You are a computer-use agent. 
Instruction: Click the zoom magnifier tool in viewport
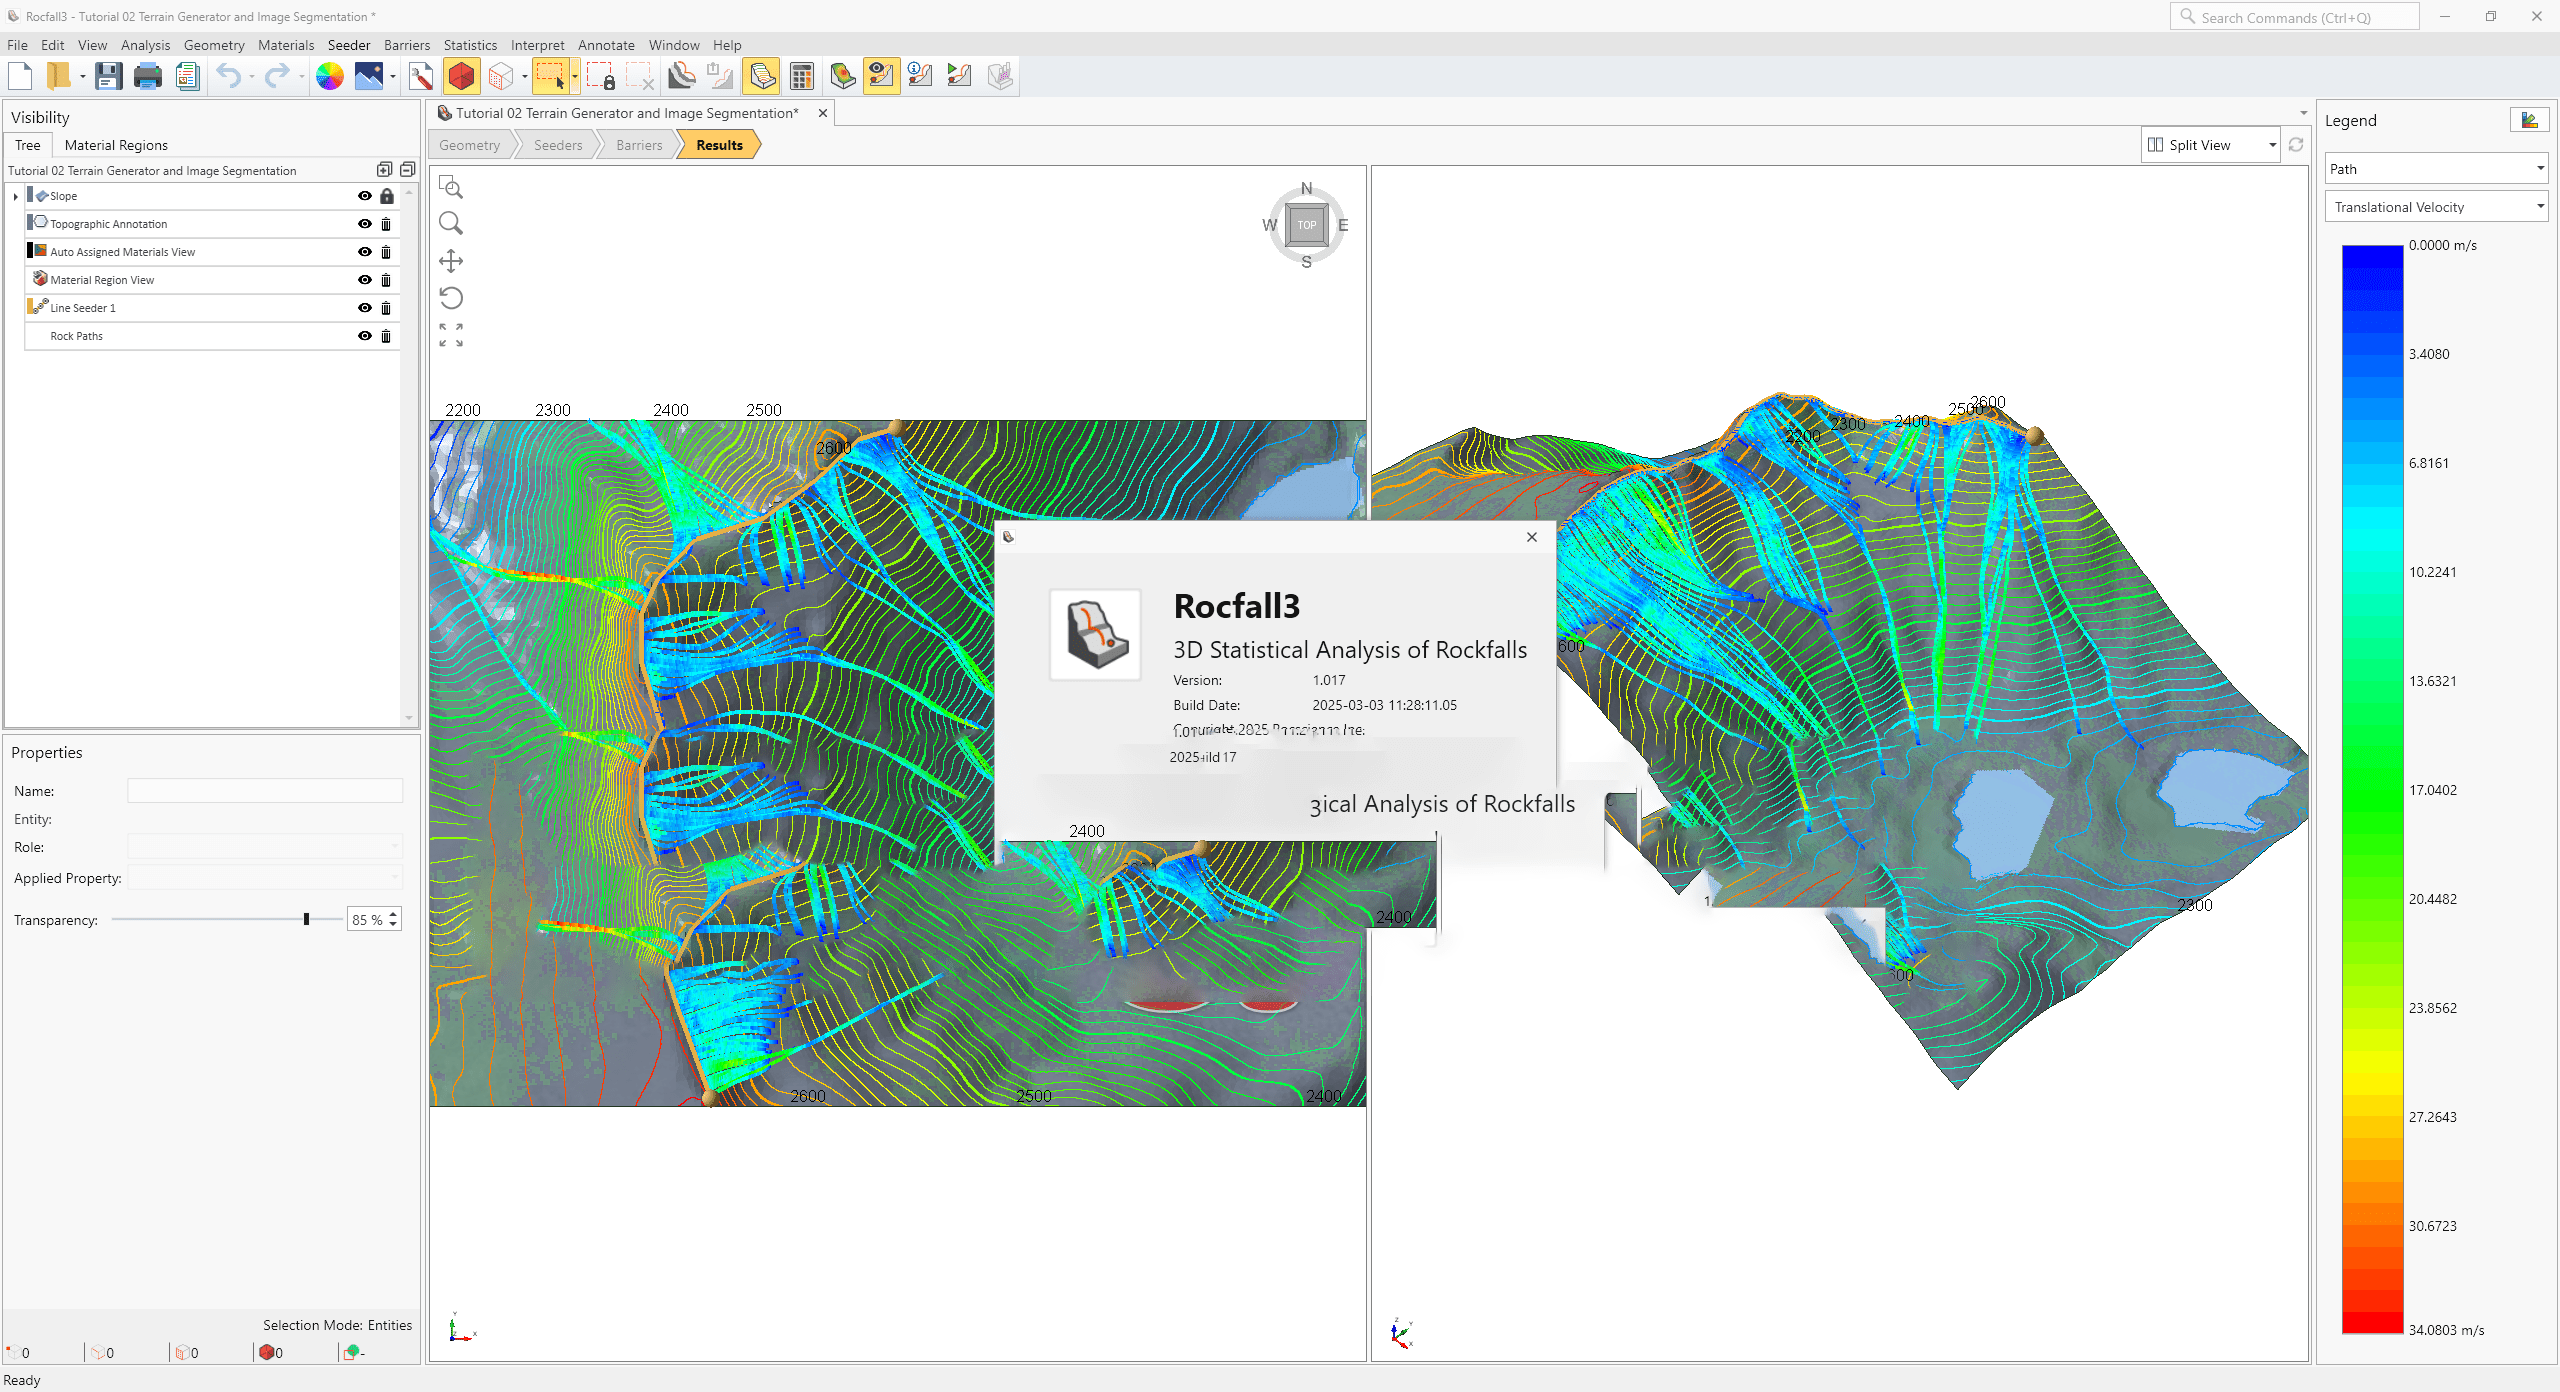pos(451,223)
